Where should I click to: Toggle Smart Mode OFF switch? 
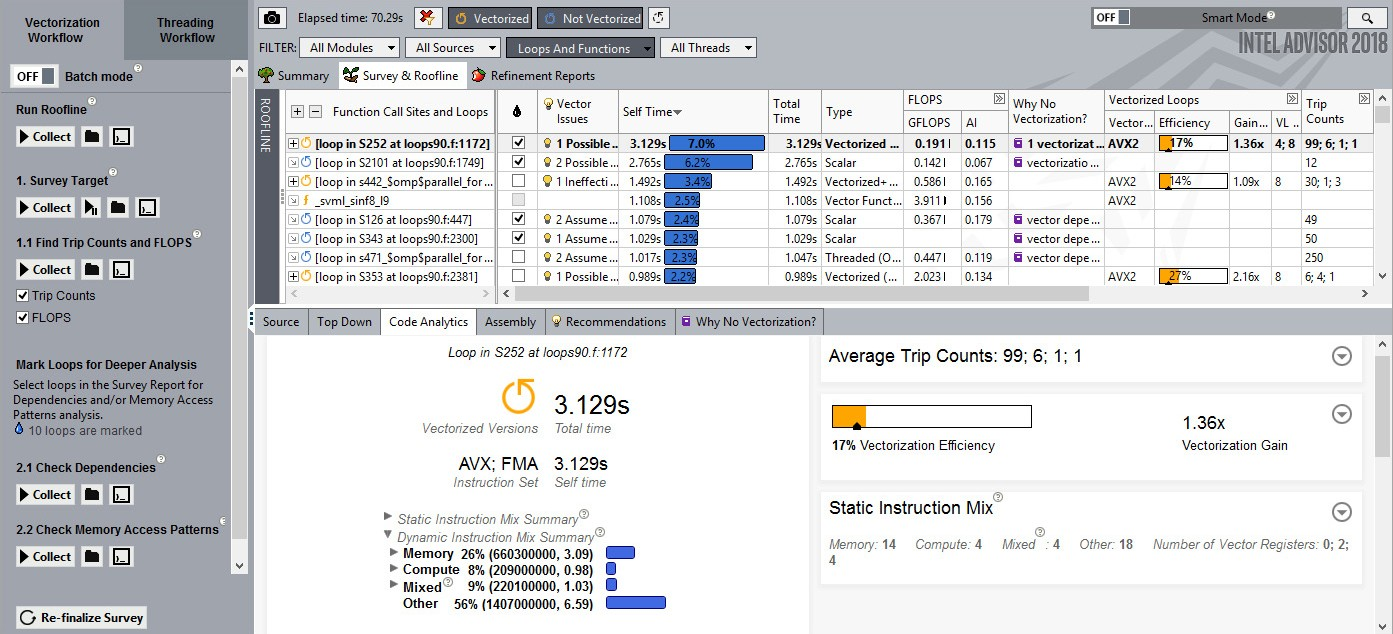coord(1111,18)
